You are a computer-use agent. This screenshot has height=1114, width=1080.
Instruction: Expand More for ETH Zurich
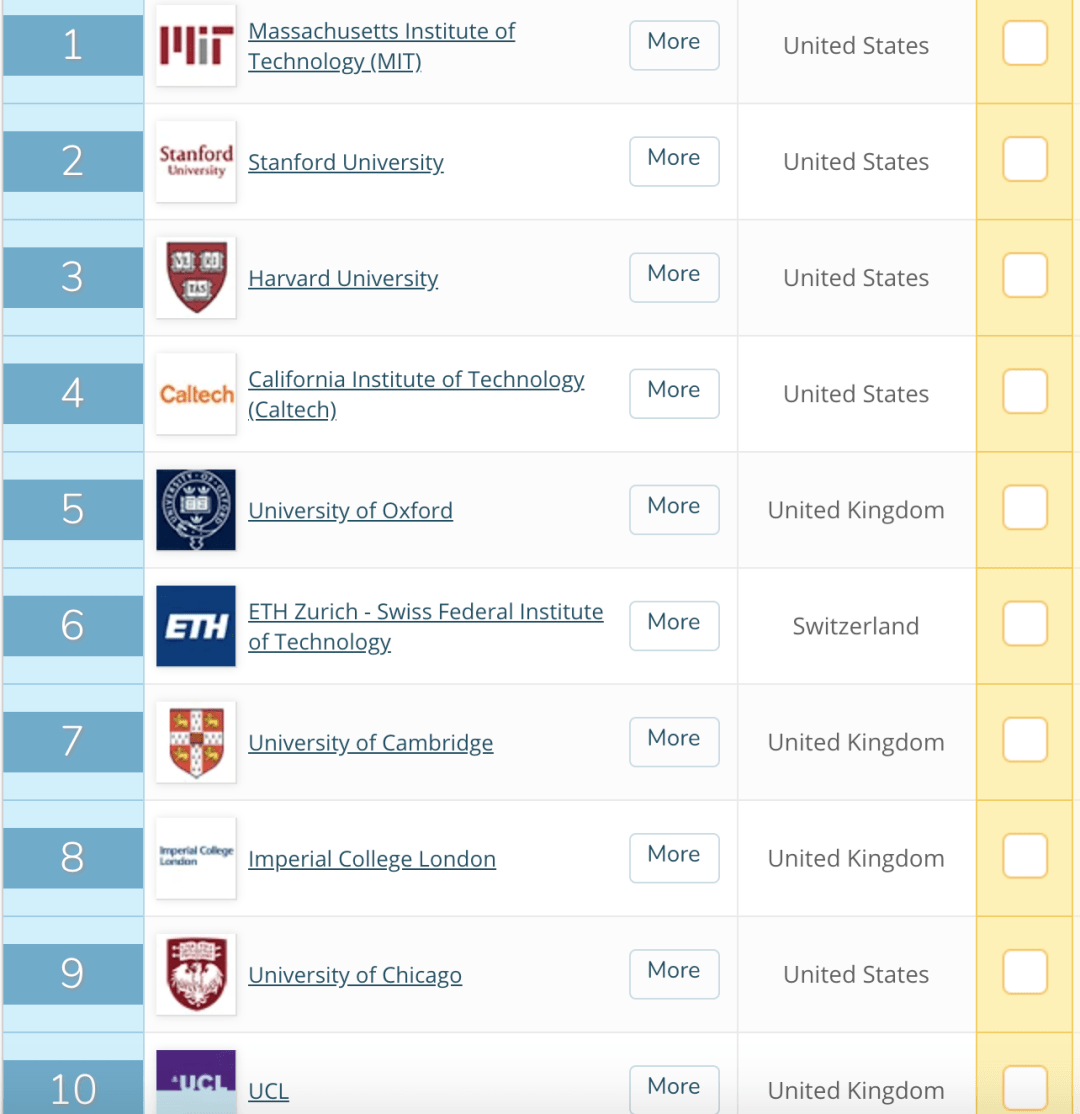(x=674, y=625)
